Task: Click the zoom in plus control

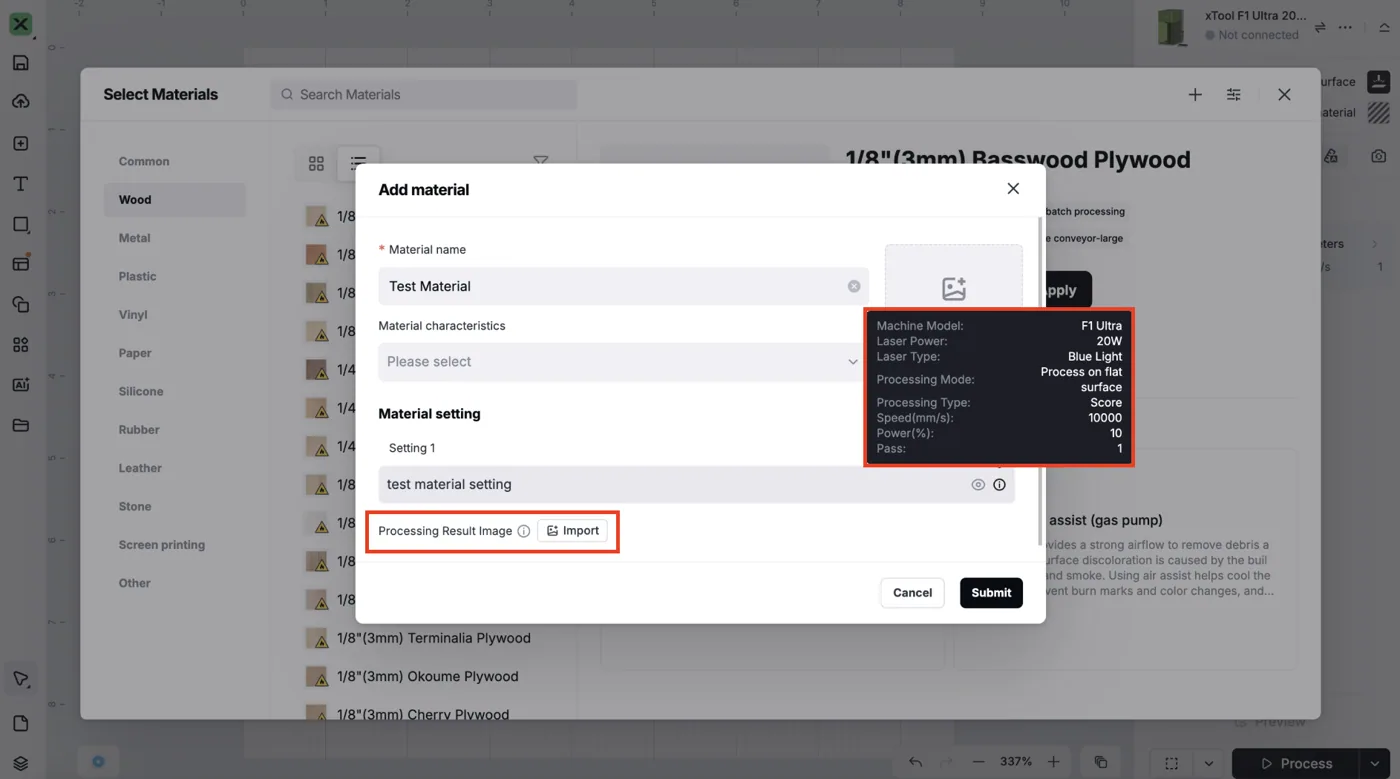Action: (1054, 762)
